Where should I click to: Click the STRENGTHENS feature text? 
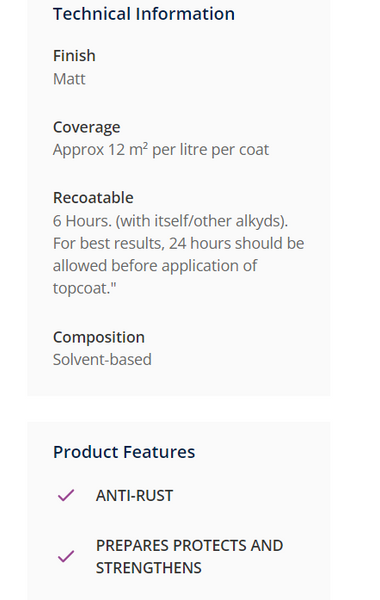tap(148, 568)
